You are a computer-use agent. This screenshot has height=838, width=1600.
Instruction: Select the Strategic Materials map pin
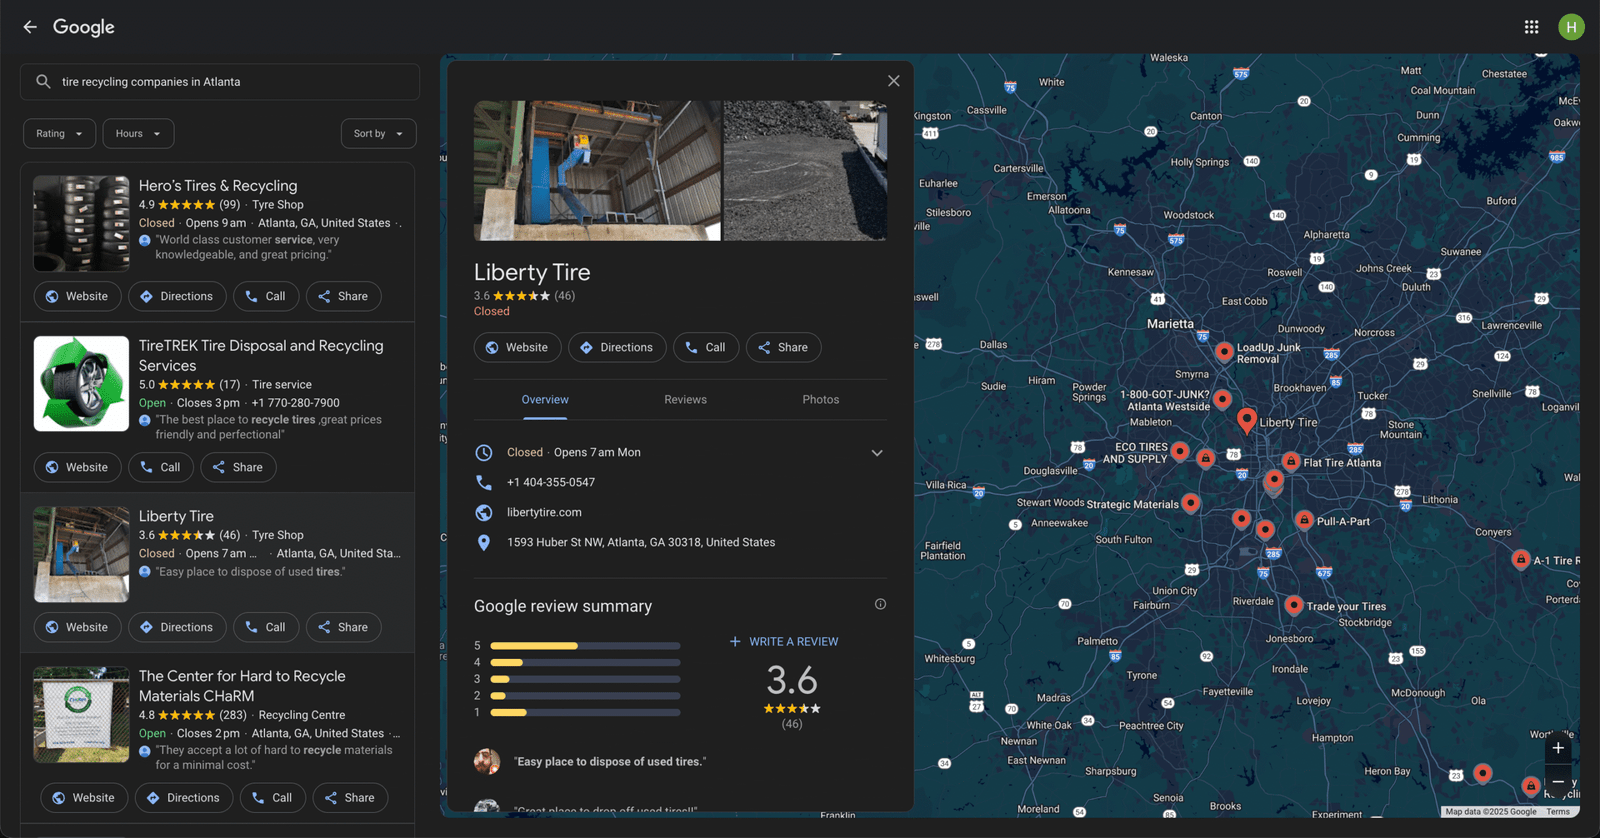[1190, 503]
